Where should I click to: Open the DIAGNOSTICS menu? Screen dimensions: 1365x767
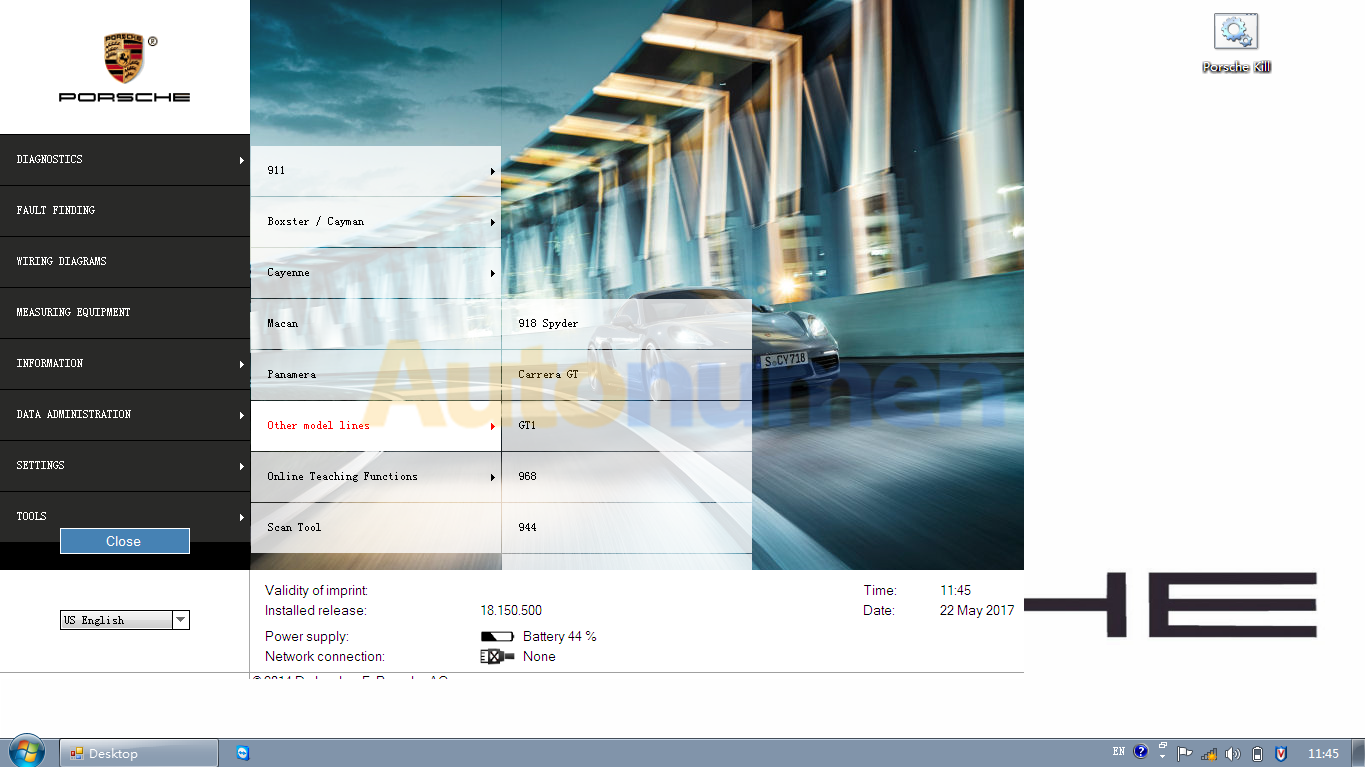[125, 160]
